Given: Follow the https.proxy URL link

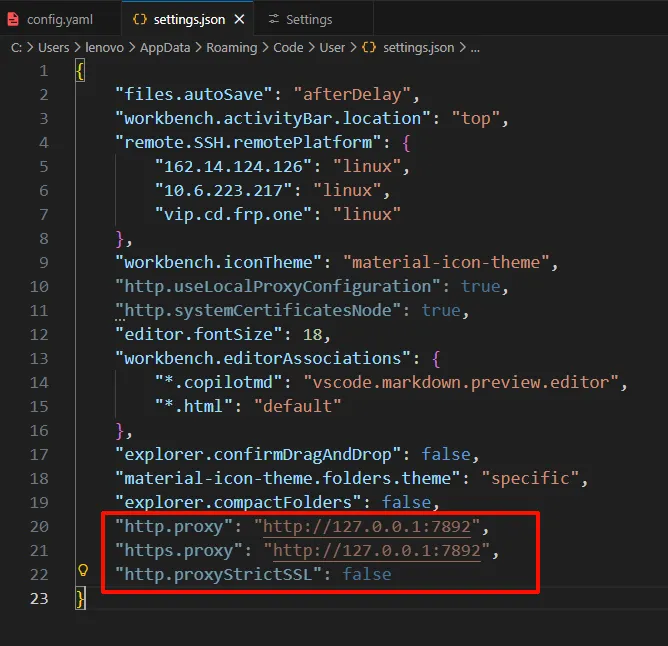Looking at the screenshot, I should click(x=377, y=550).
